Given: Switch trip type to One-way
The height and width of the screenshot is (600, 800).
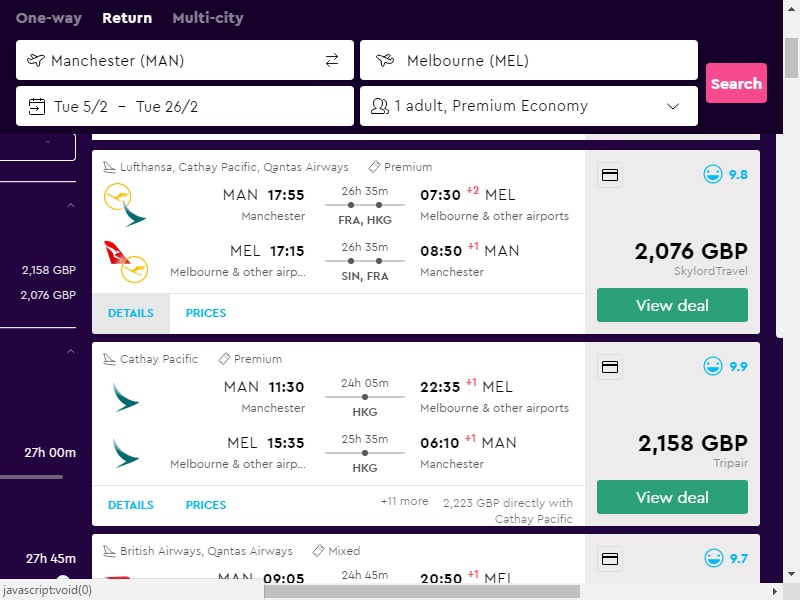Looking at the screenshot, I should 49,18.
